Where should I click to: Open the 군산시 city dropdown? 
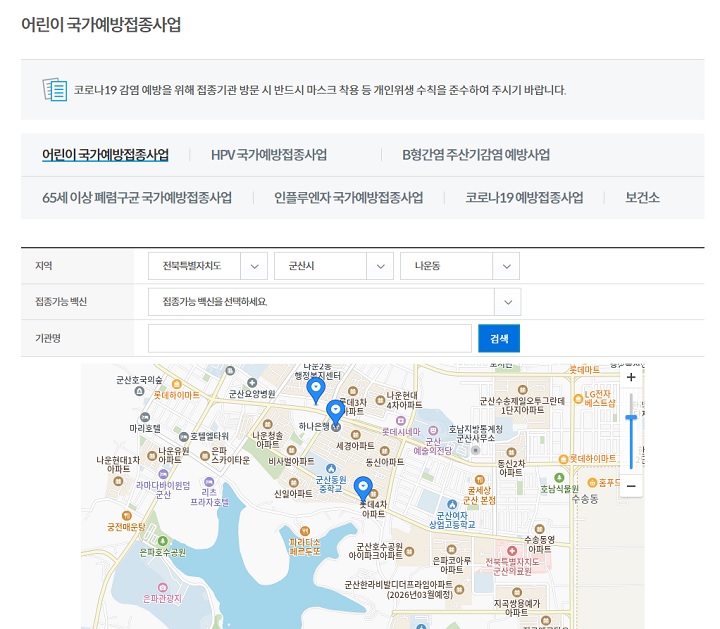[x=334, y=266]
